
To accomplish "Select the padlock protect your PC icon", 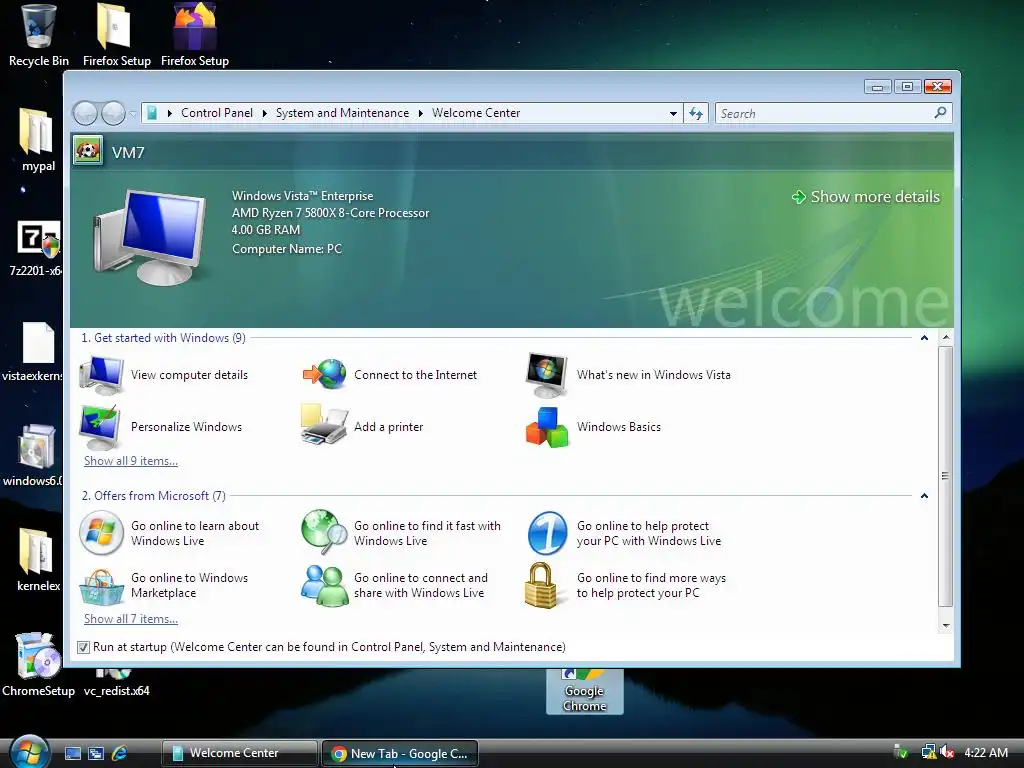I will click(x=541, y=585).
